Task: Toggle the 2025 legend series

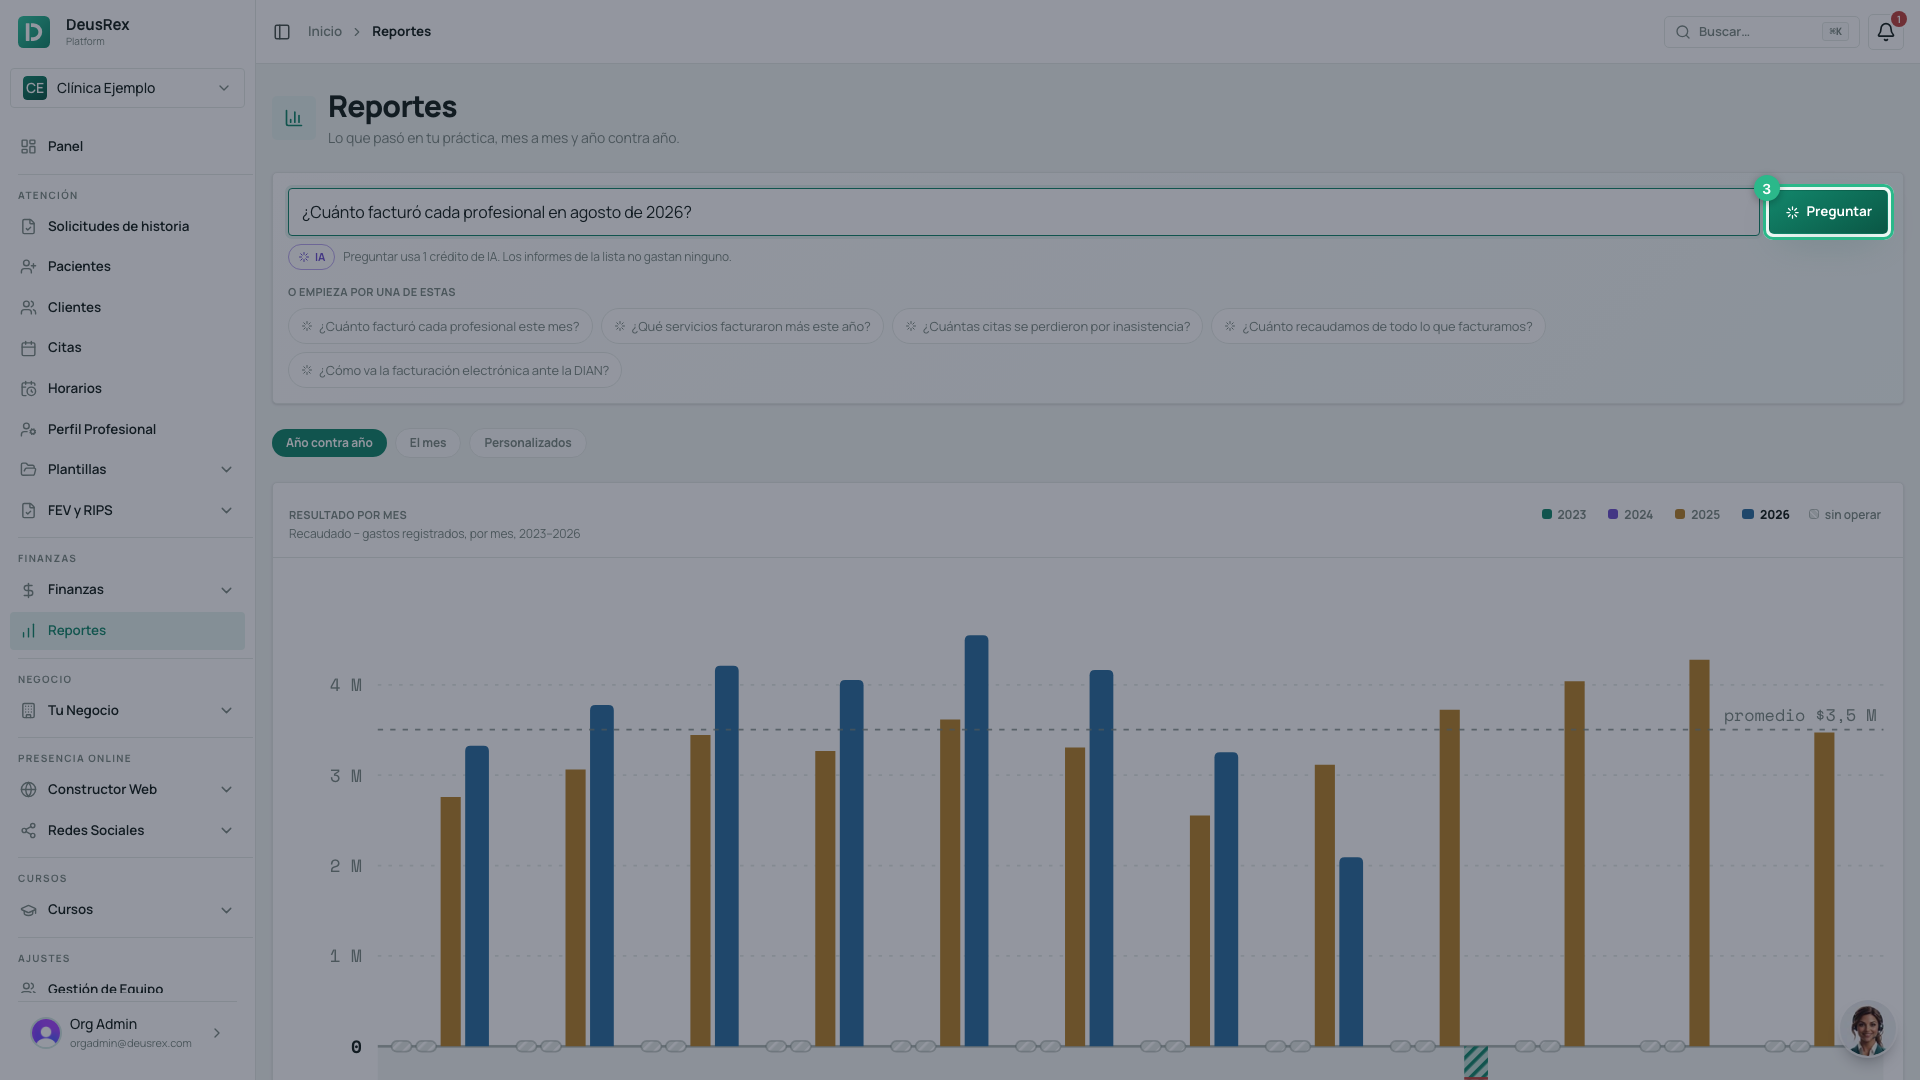Action: pos(1697,515)
